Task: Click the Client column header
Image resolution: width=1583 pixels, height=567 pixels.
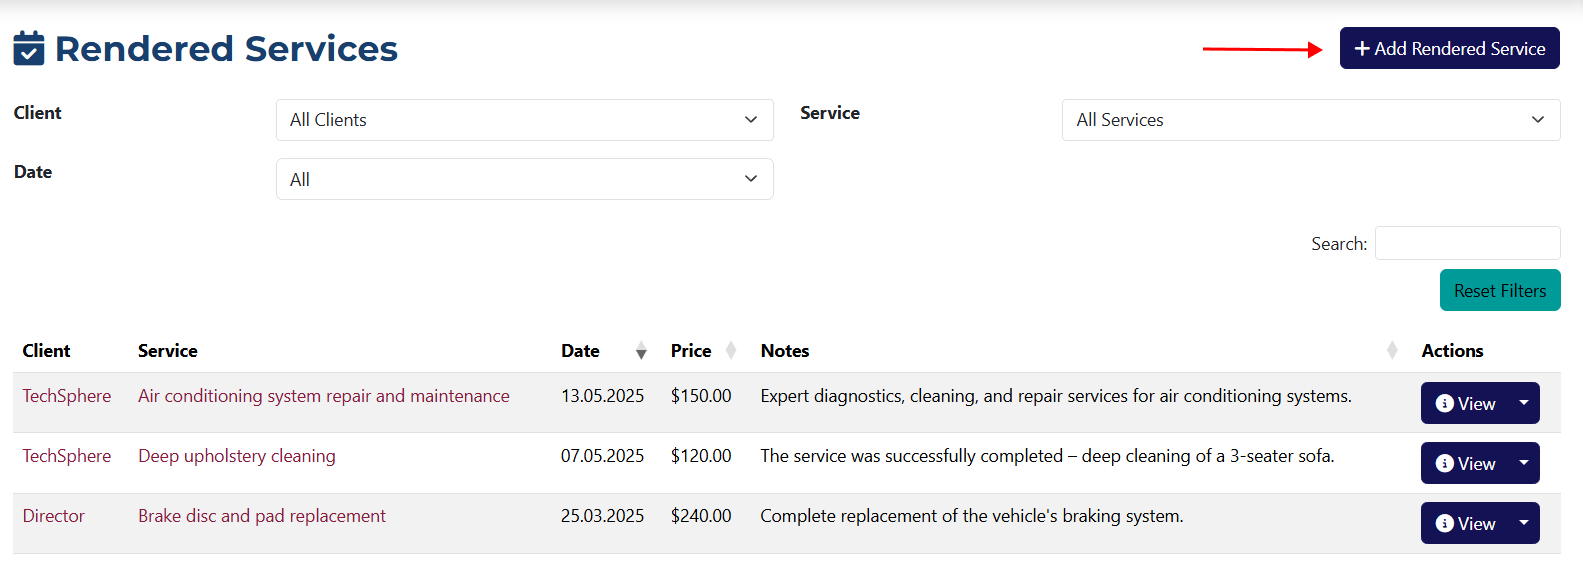Action: (46, 351)
